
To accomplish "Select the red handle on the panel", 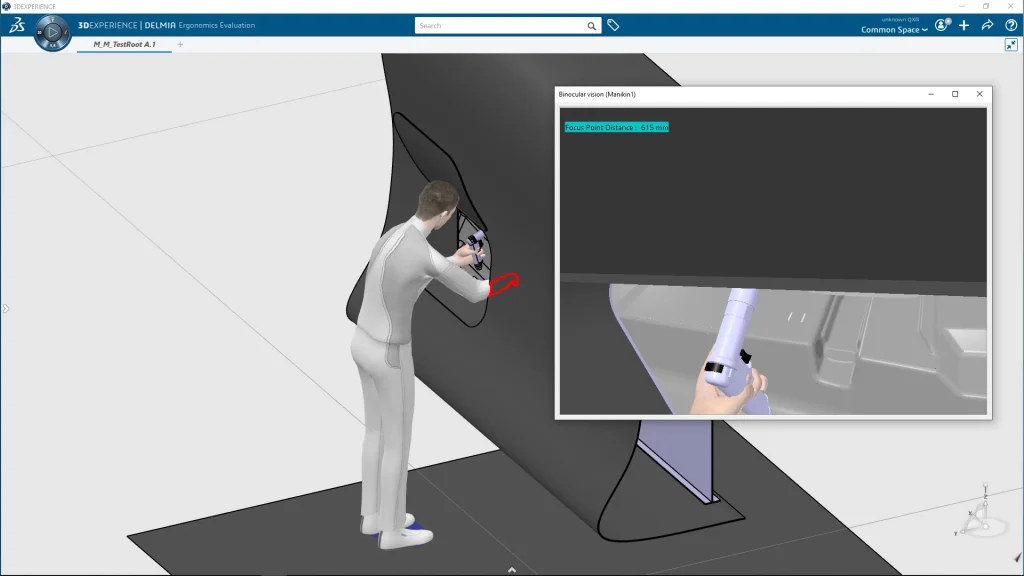I will click(x=504, y=285).
